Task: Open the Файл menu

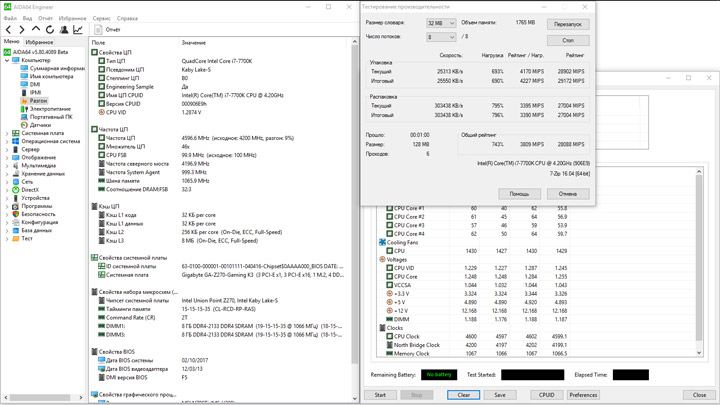Action: (10, 18)
